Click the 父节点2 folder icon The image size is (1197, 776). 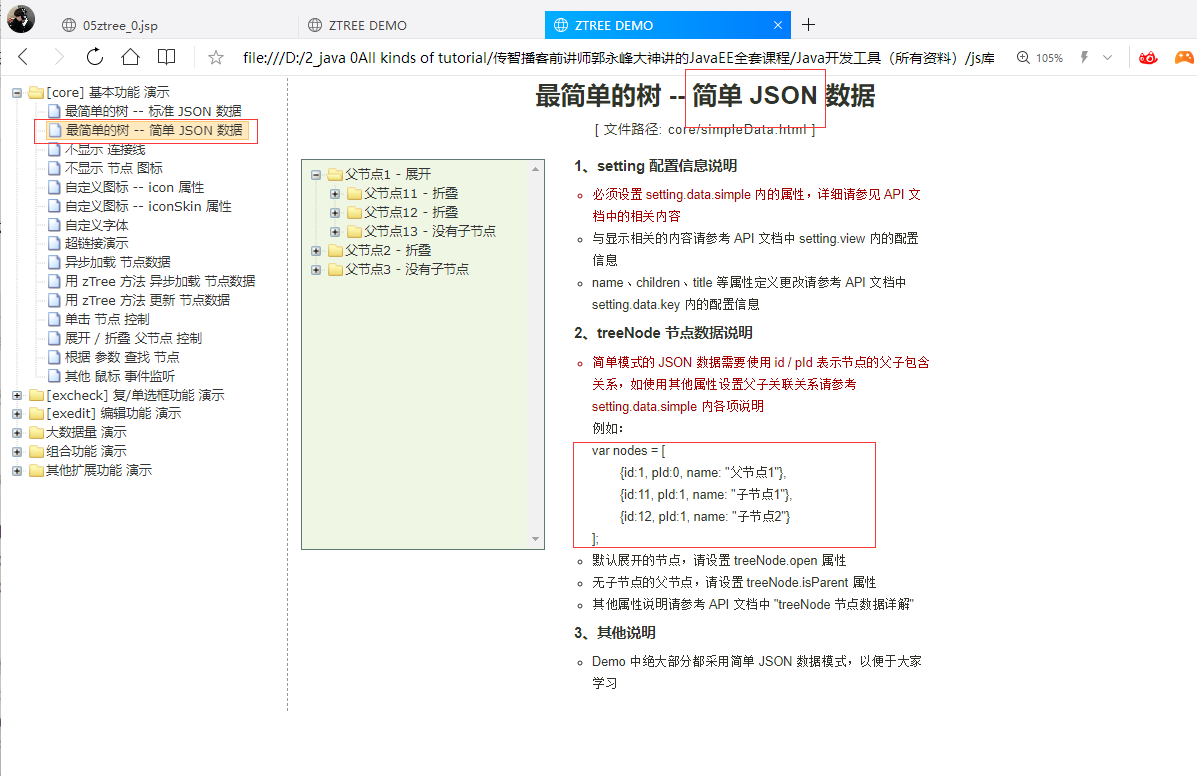pyautogui.click(x=335, y=251)
